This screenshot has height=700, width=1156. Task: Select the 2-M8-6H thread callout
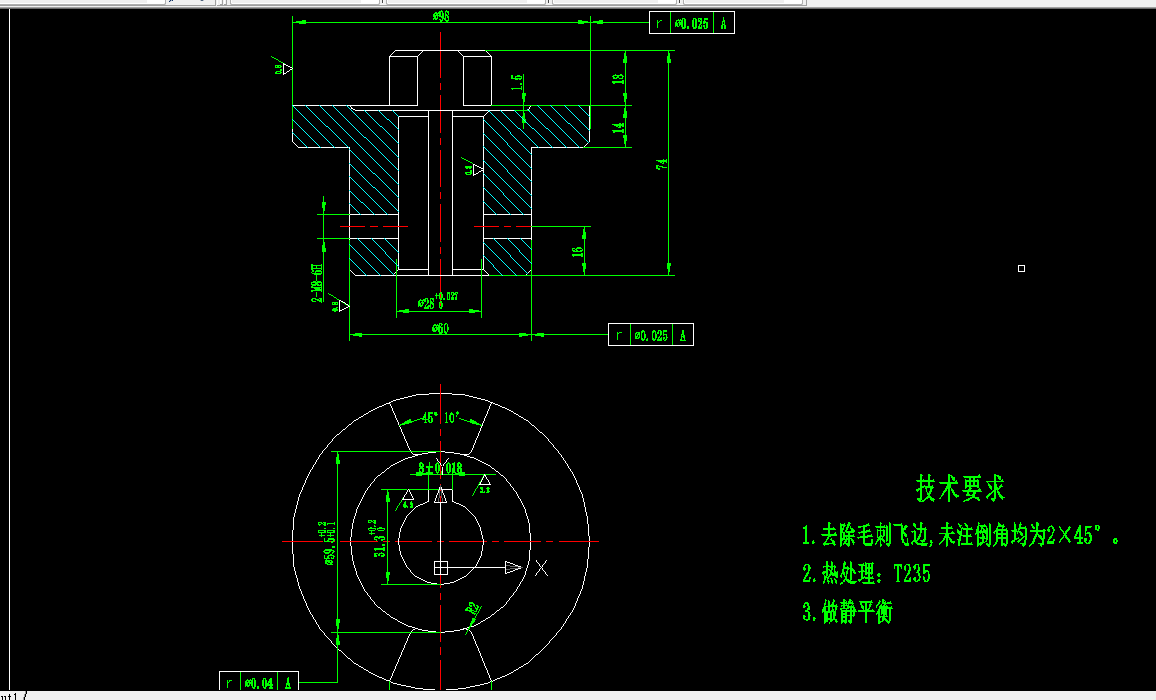tap(317, 283)
